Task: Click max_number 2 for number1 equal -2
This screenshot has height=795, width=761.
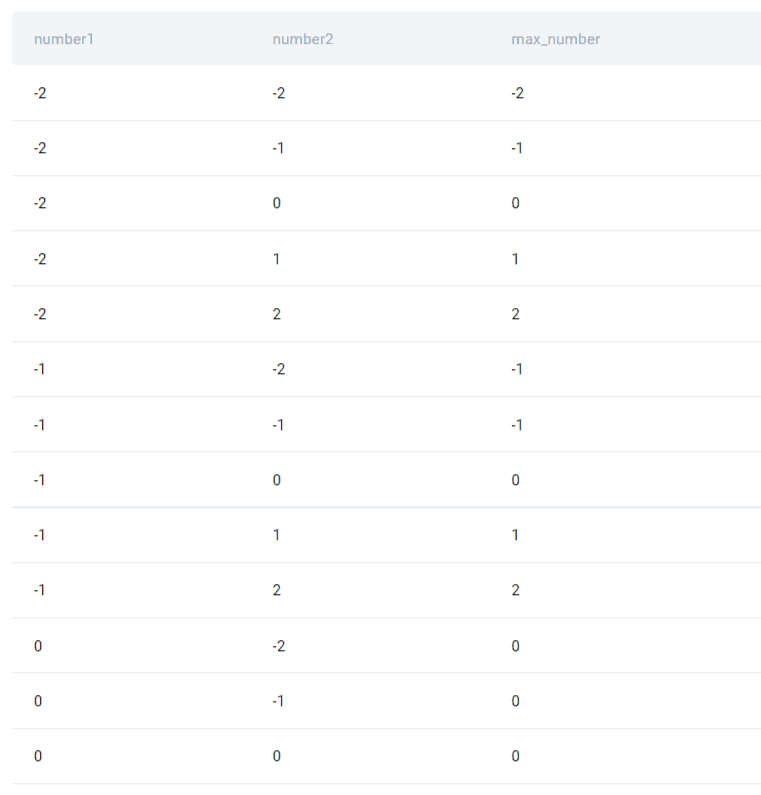Action: (x=516, y=314)
